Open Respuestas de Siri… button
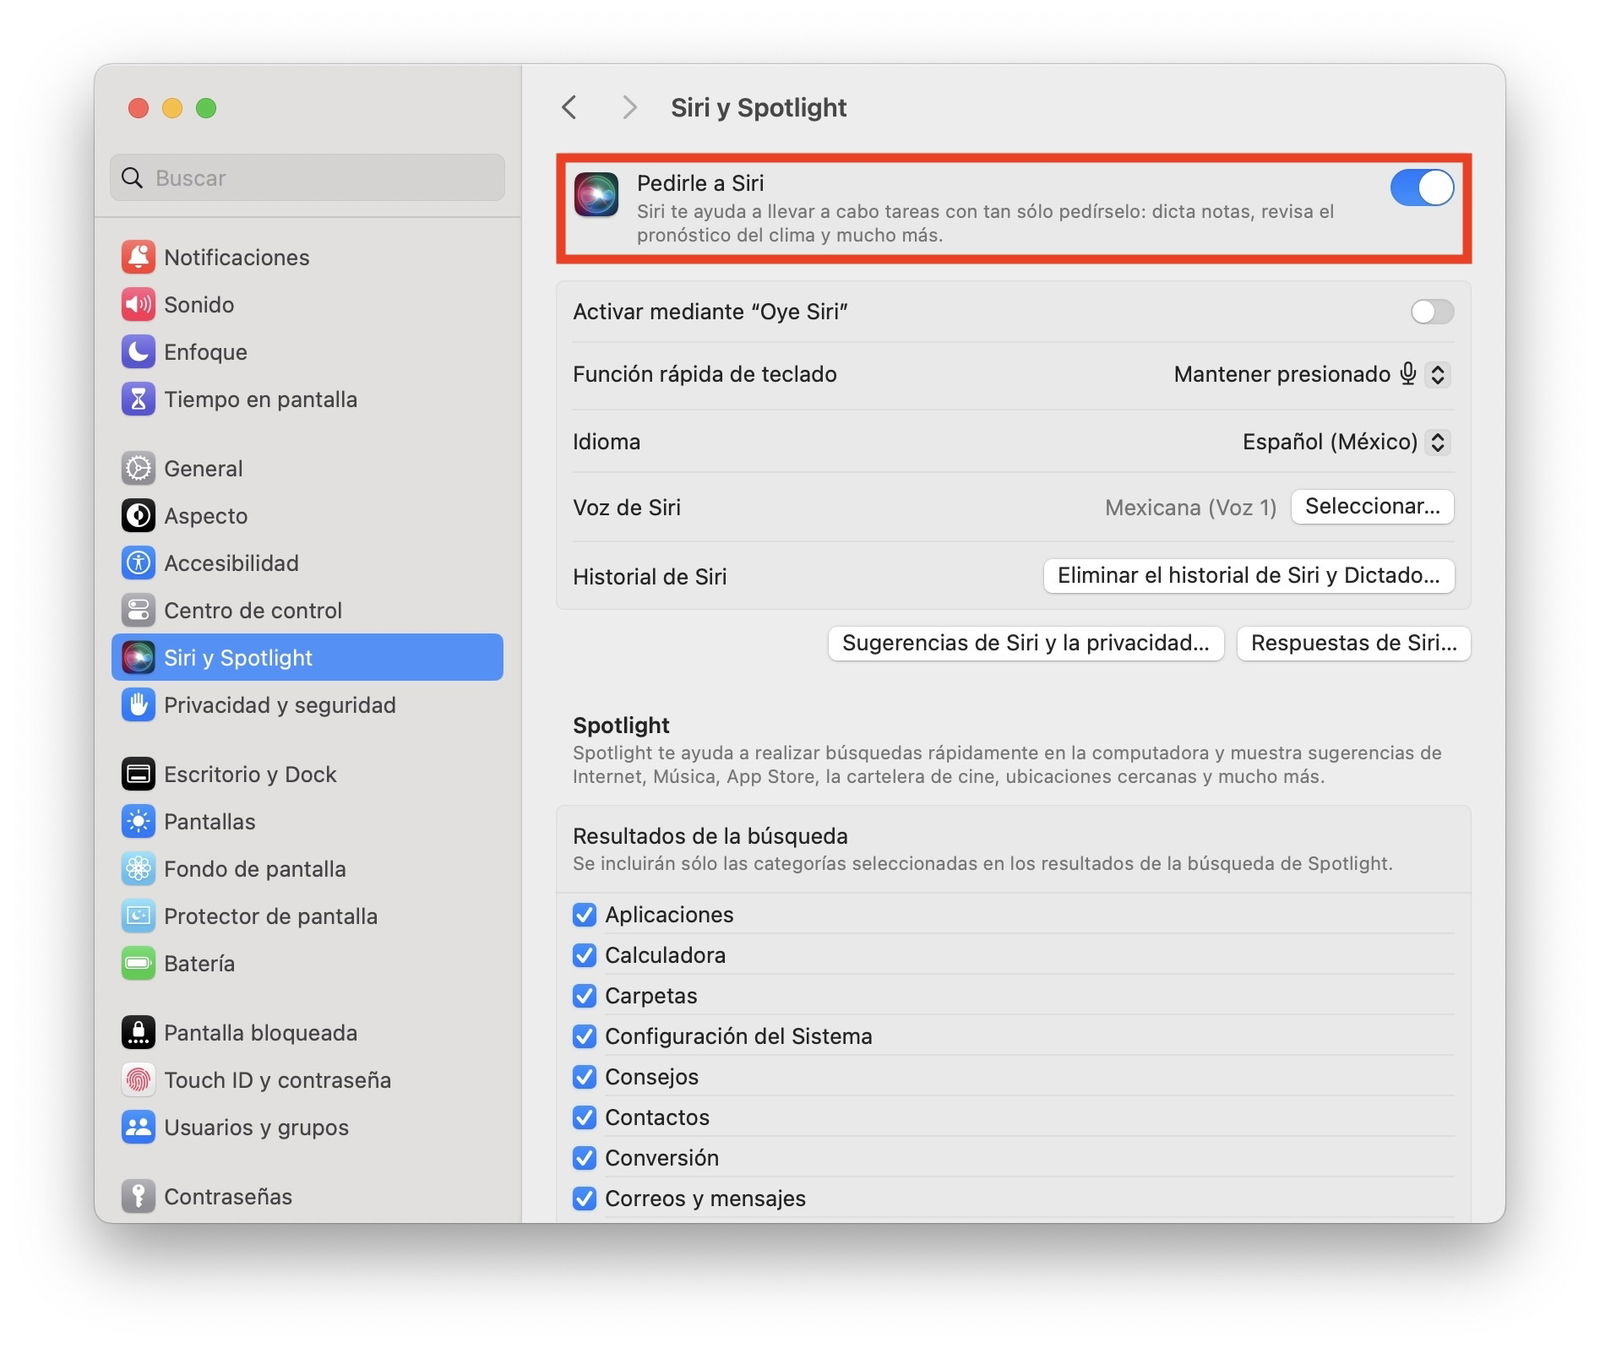1600x1348 pixels. coord(1354,643)
